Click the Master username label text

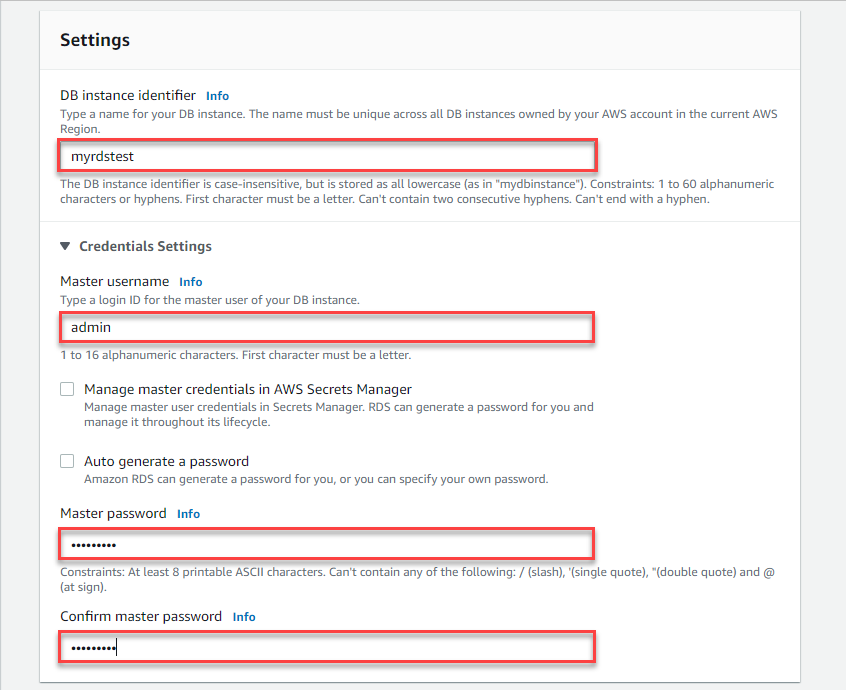click(114, 282)
